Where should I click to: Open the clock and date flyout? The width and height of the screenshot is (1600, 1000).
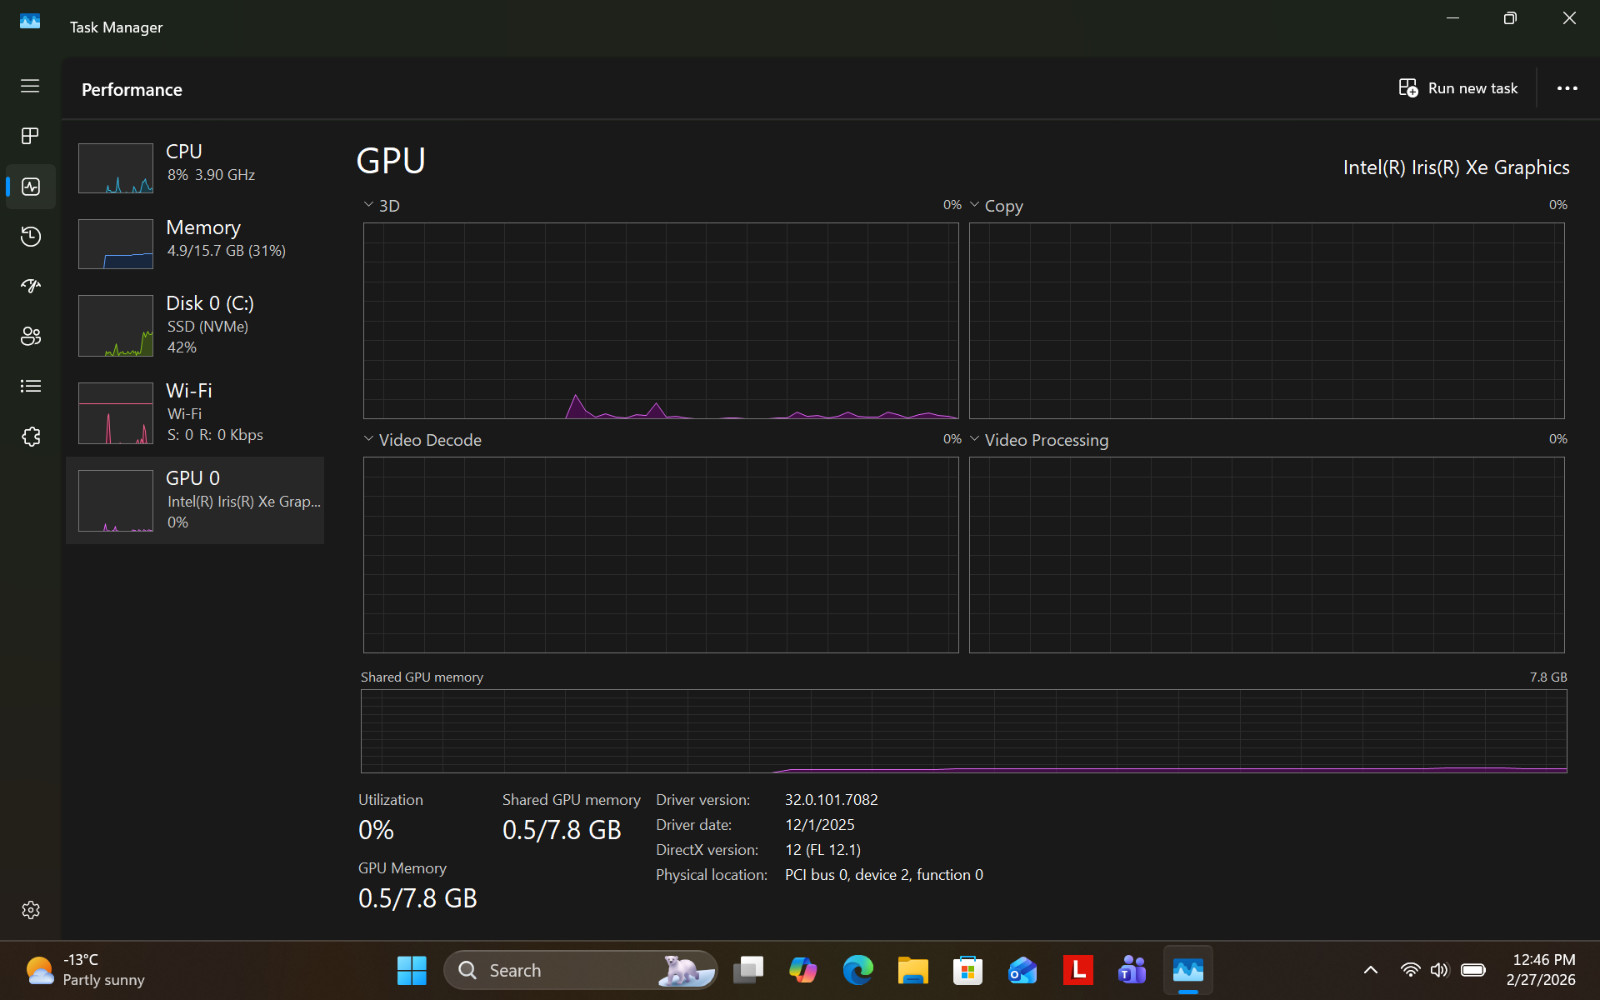click(1542, 970)
